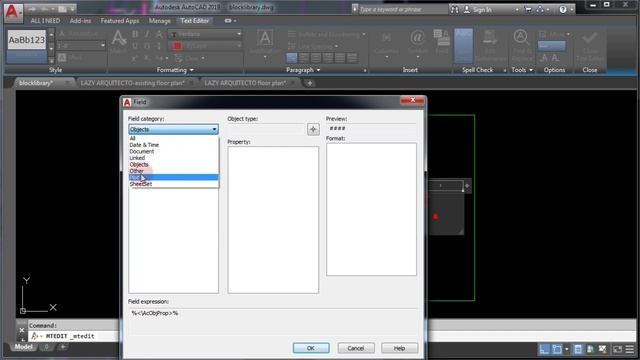Toggle Bold in Formatting panel

tap(135, 34)
